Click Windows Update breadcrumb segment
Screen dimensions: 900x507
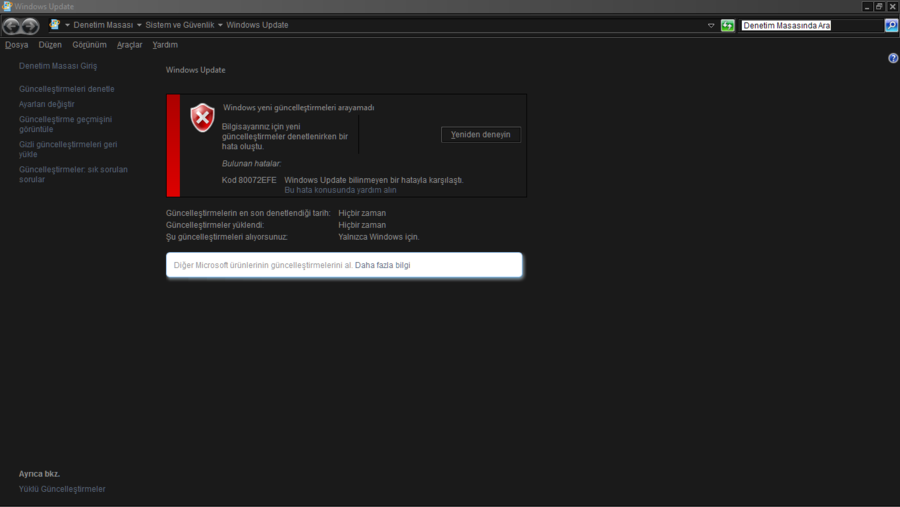(x=257, y=25)
